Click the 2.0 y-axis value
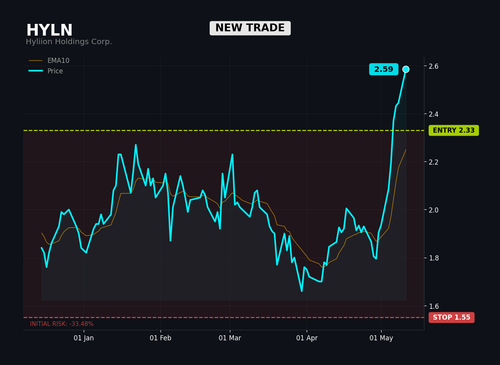Viewport: 500px width, 365px height. (433, 210)
